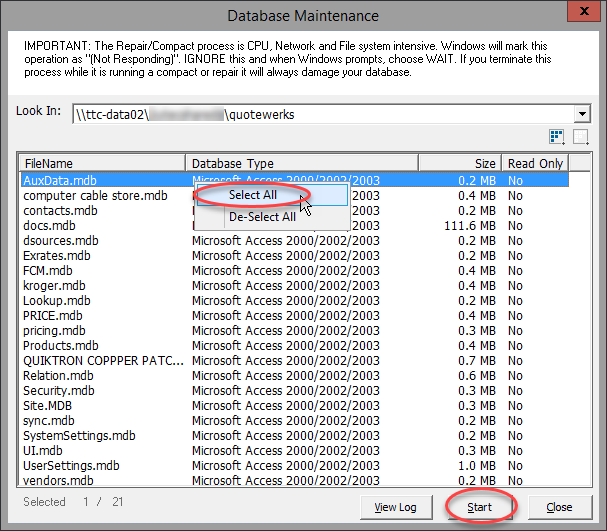The height and width of the screenshot is (531, 607).
Task: Sort by Read Only column header
Action: (535, 163)
